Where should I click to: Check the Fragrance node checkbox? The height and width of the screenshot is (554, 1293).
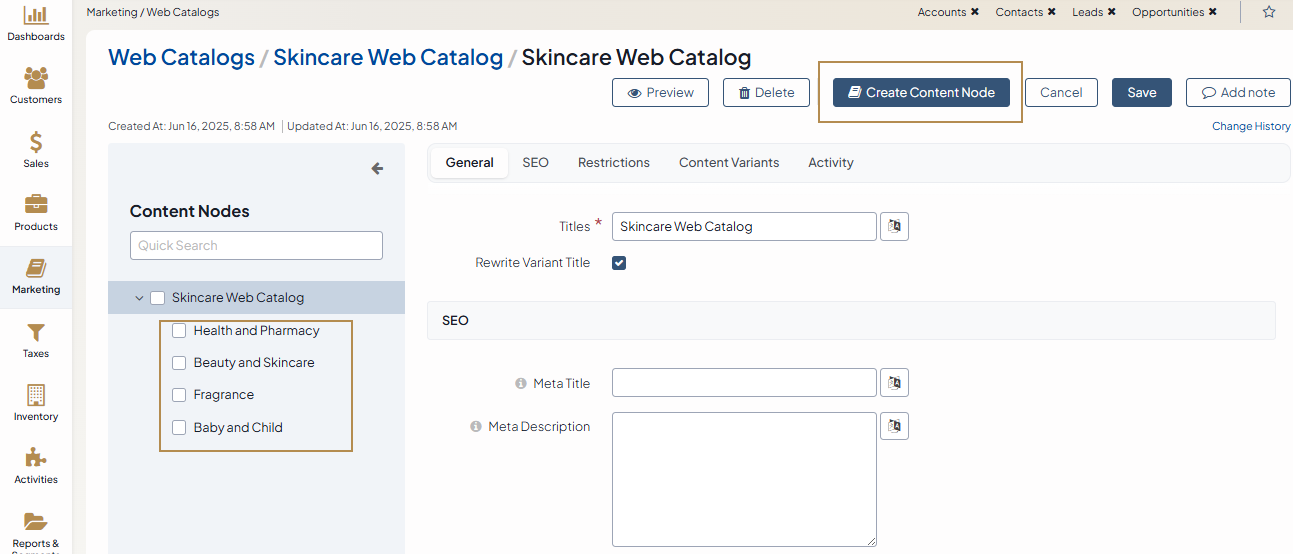pyautogui.click(x=179, y=395)
